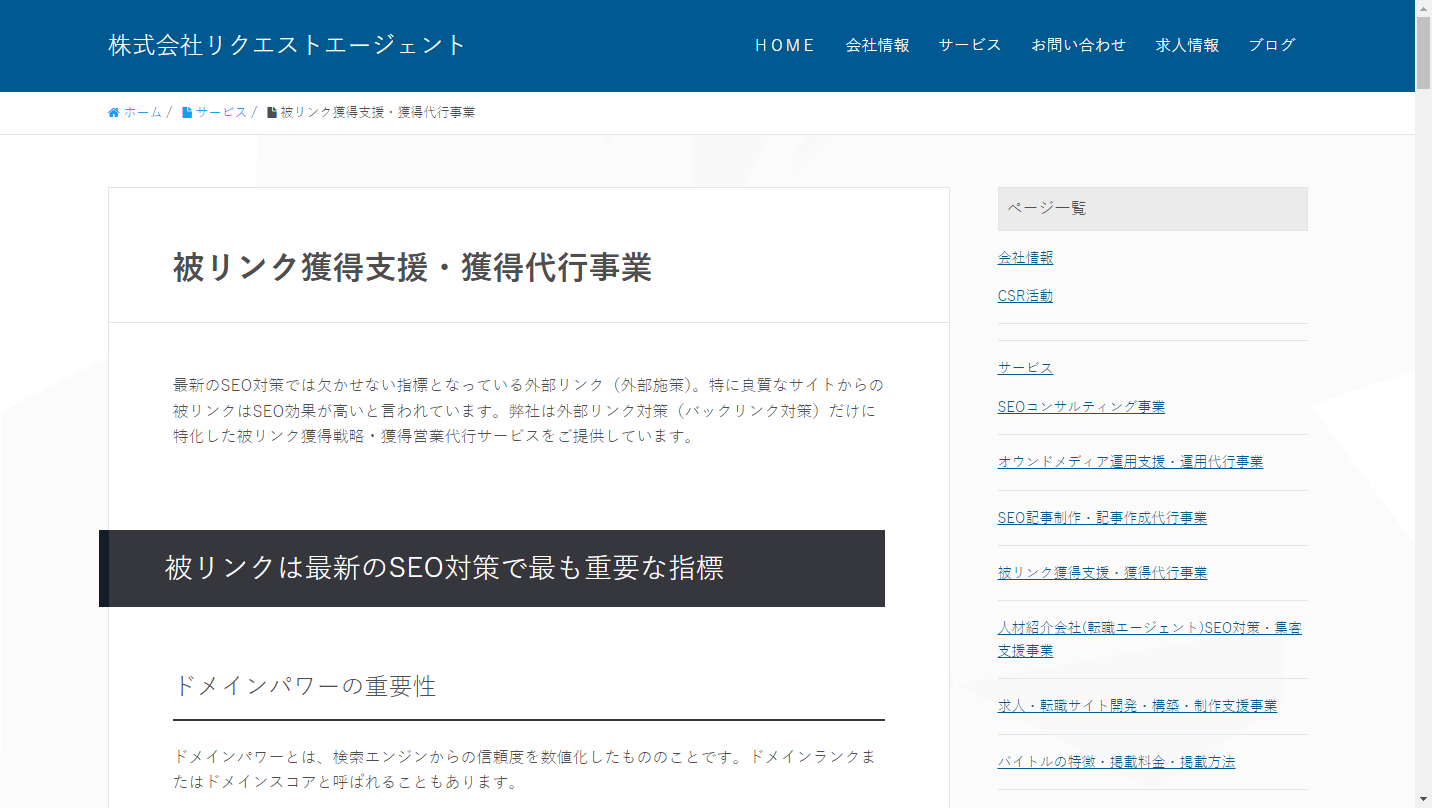Open sidebar 被リンク獲得支援・獲得代行事業 link
1432x808 pixels.
1102,573
